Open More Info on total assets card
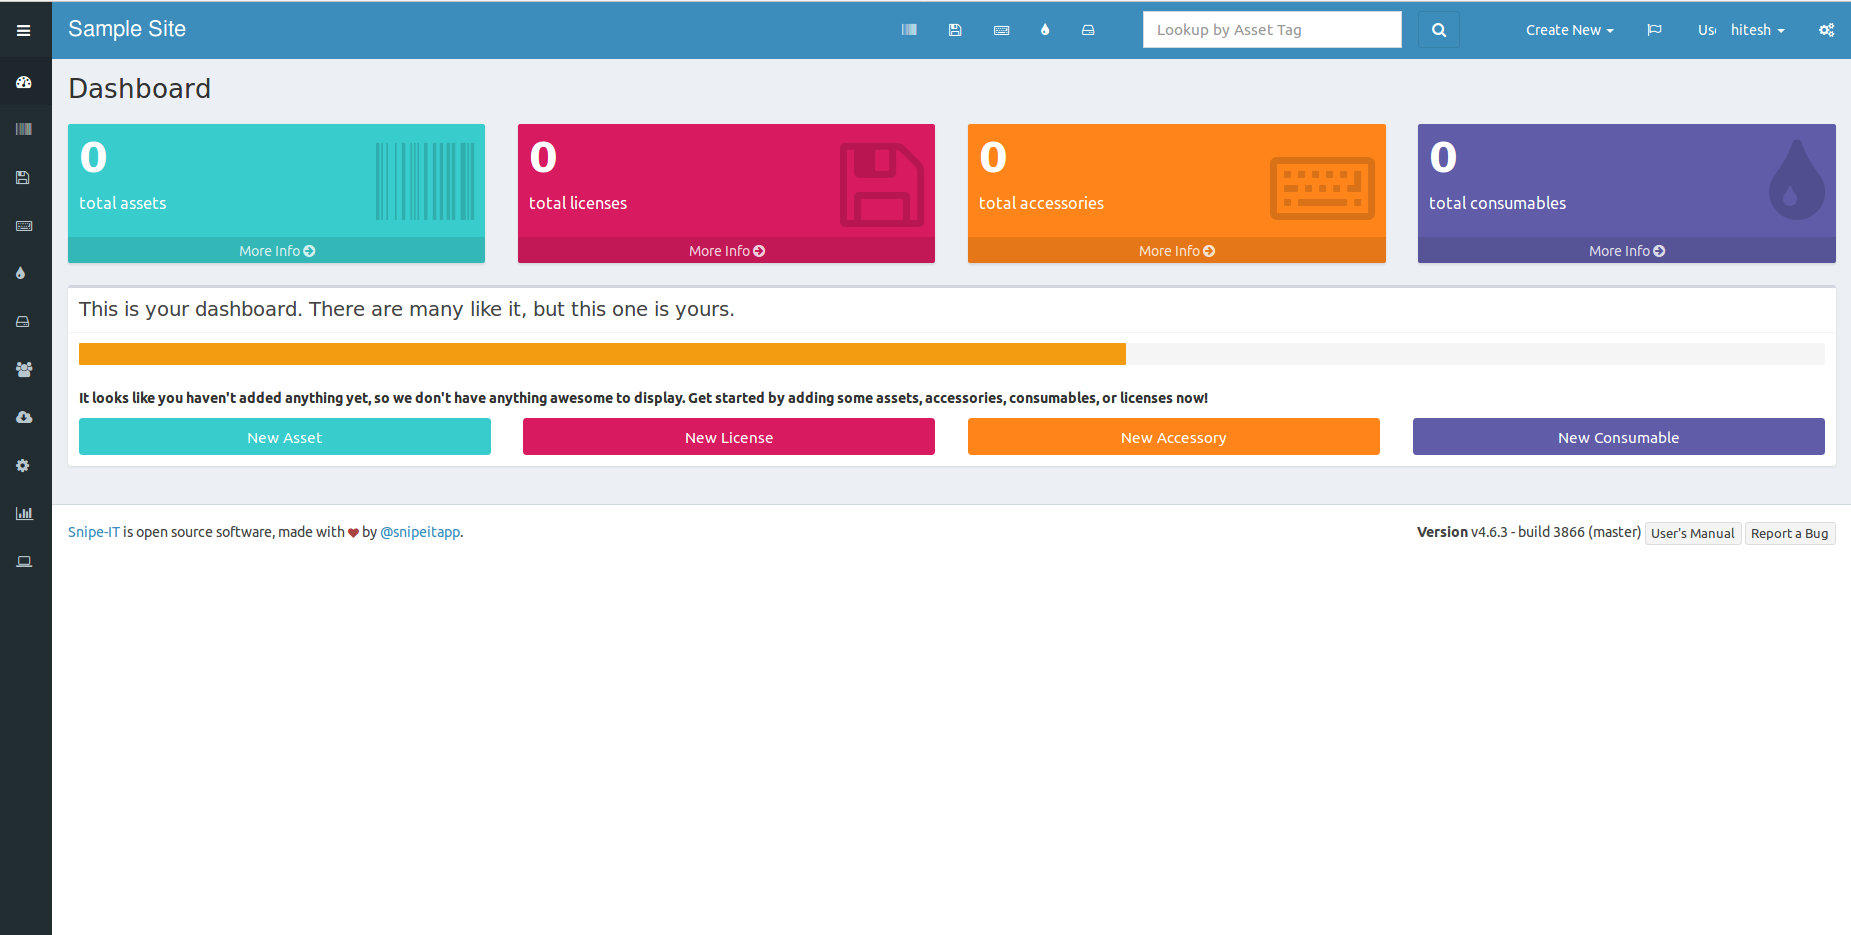 [x=277, y=251]
